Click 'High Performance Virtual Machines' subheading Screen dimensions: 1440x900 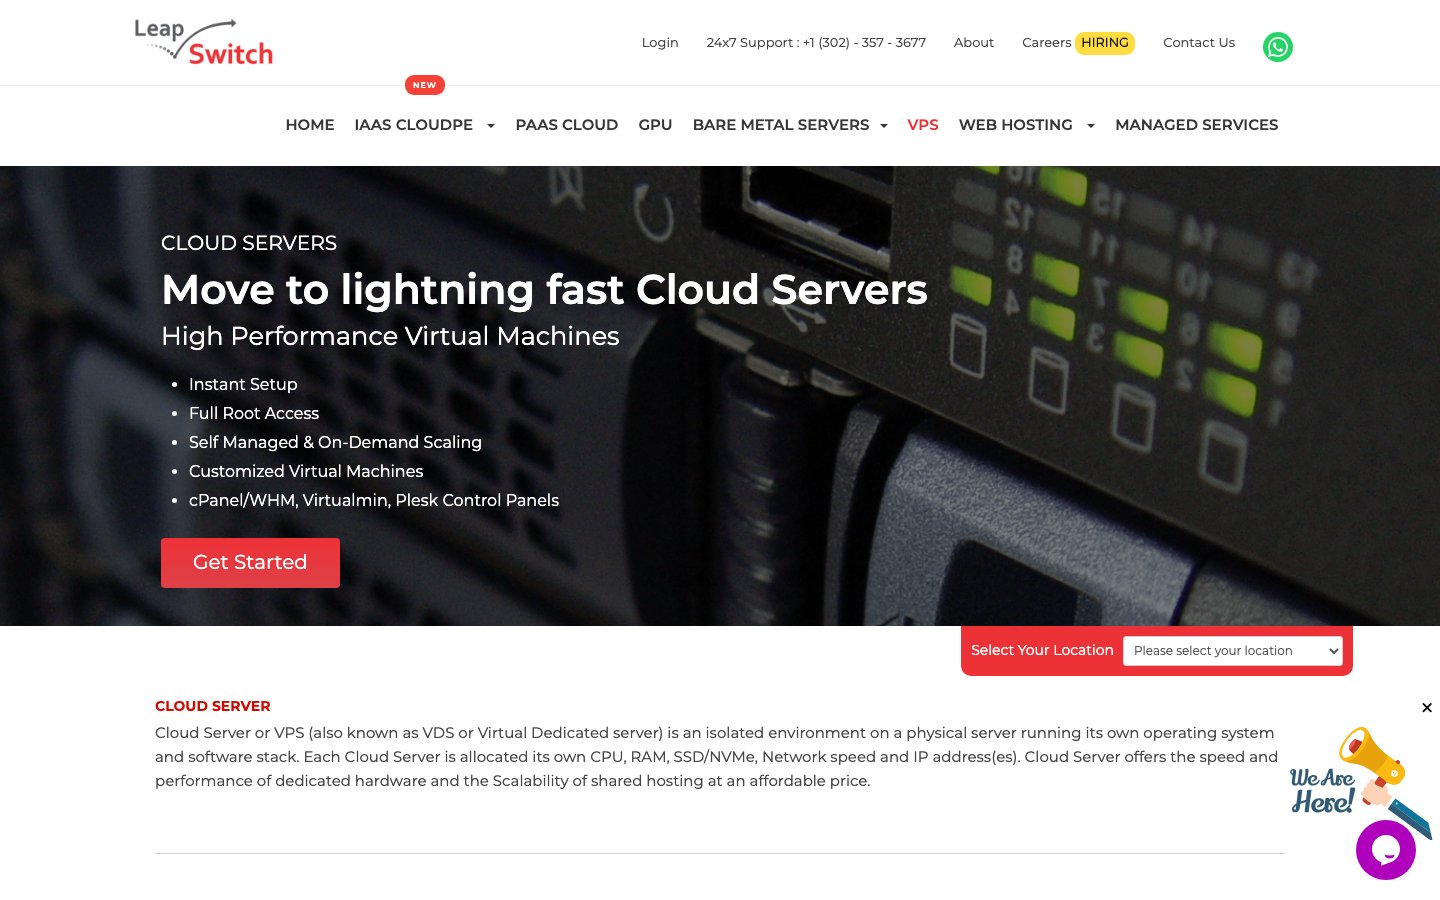pyautogui.click(x=391, y=336)
